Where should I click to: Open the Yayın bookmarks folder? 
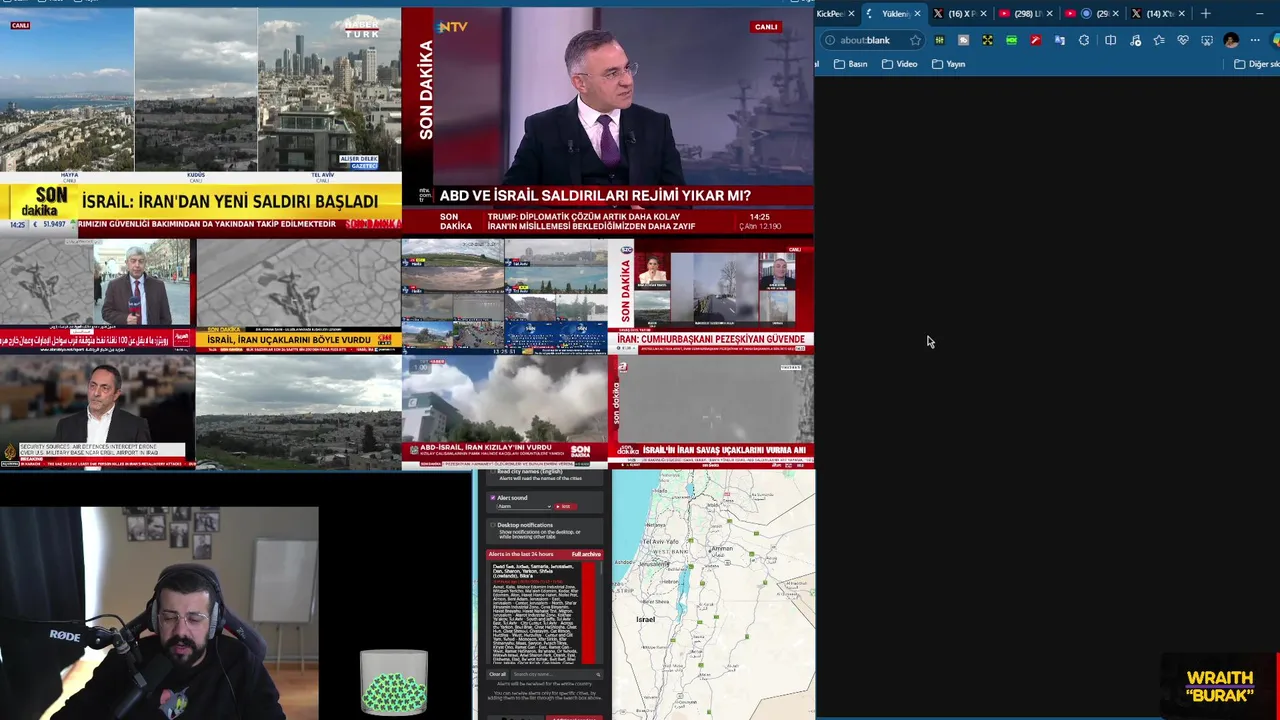click(949, 64)
